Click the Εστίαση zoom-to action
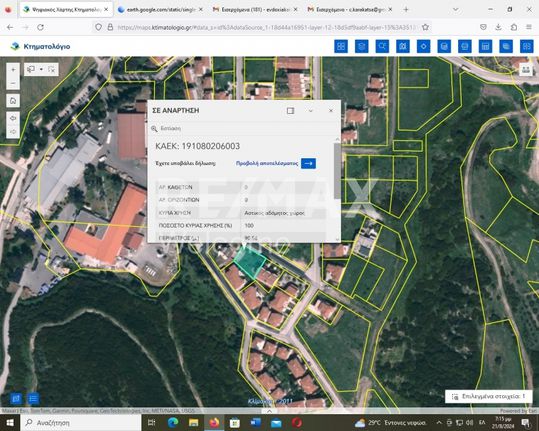 166,129
